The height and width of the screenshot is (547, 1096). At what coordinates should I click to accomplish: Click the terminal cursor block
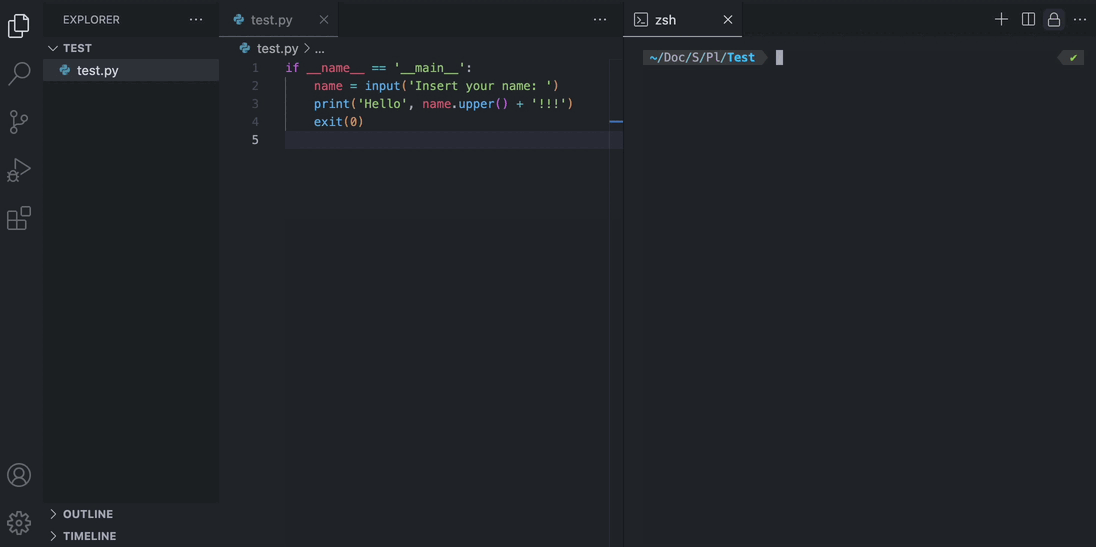coord(779,57)
